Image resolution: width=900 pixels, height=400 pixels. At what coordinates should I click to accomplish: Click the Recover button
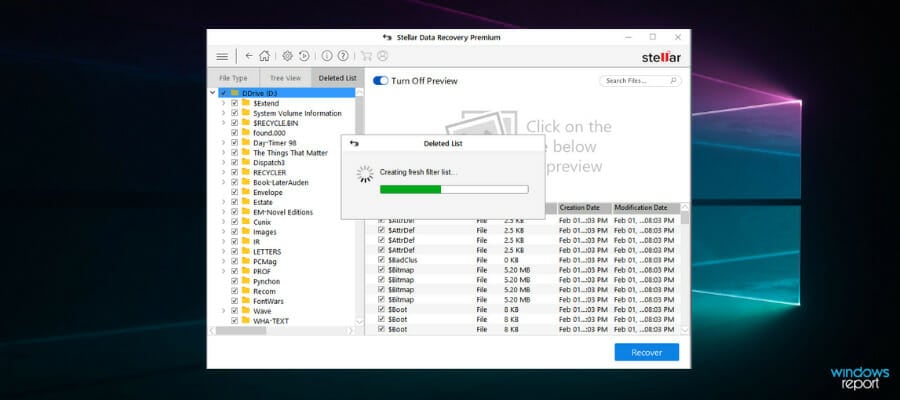646,352
